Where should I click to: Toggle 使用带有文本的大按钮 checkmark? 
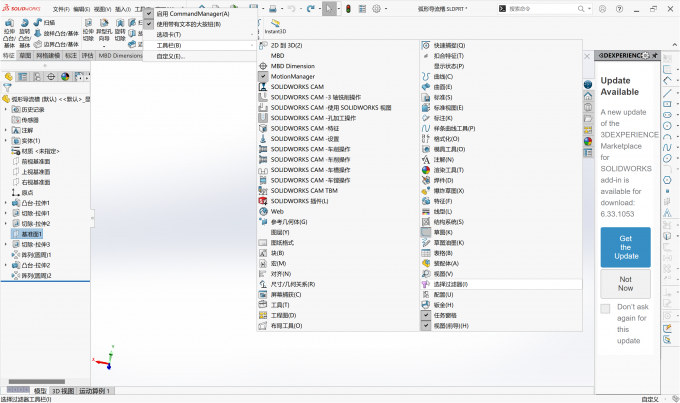point(149,24)
